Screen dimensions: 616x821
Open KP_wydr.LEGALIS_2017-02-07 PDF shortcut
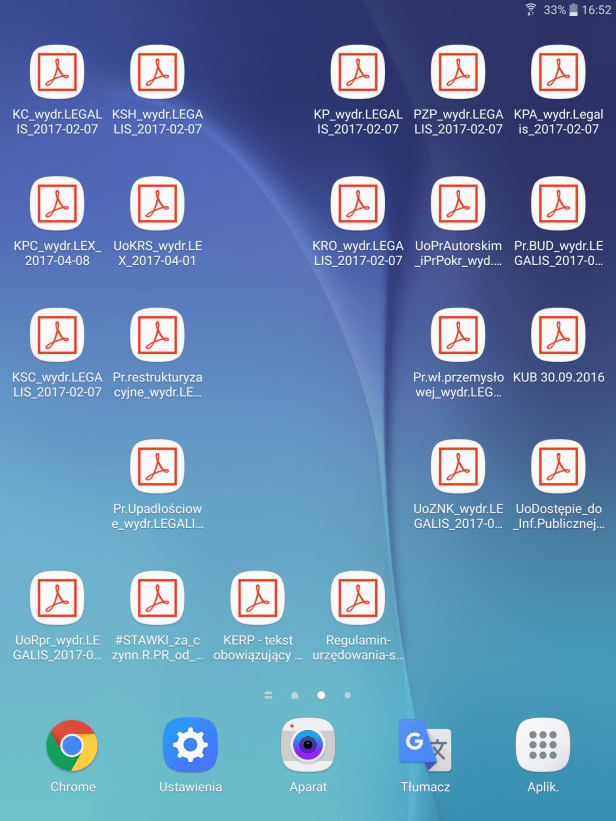click(x=358, y=72)
